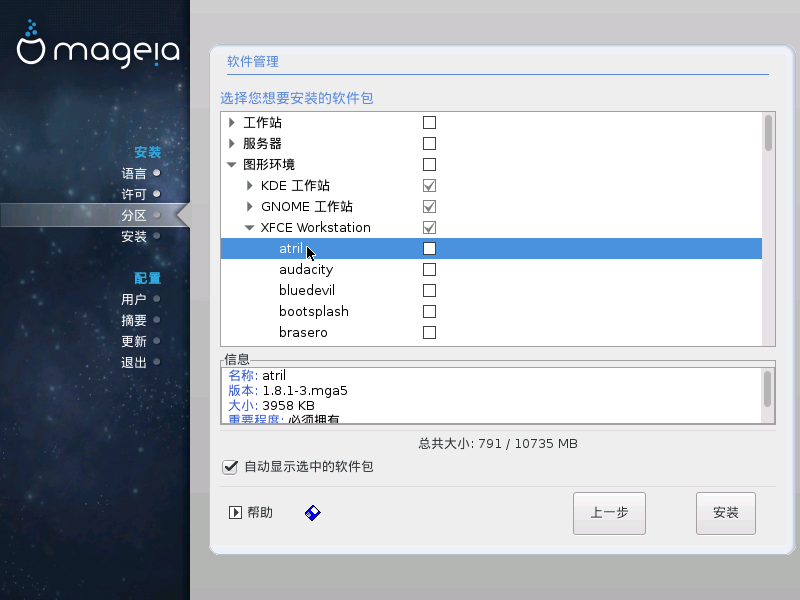
Task: Click the 大小: 3958 KB info line
Action: click(271, 406)
